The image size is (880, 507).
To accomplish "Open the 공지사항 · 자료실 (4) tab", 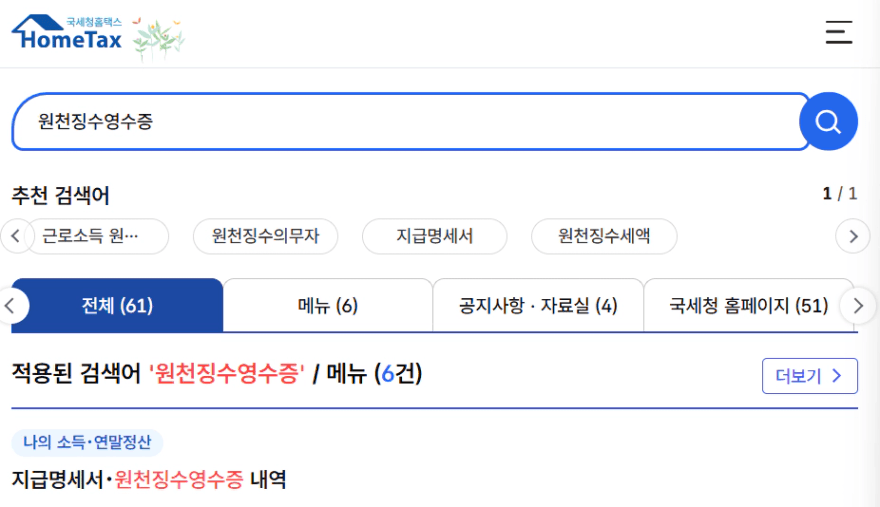I will (x=538, y=305).
